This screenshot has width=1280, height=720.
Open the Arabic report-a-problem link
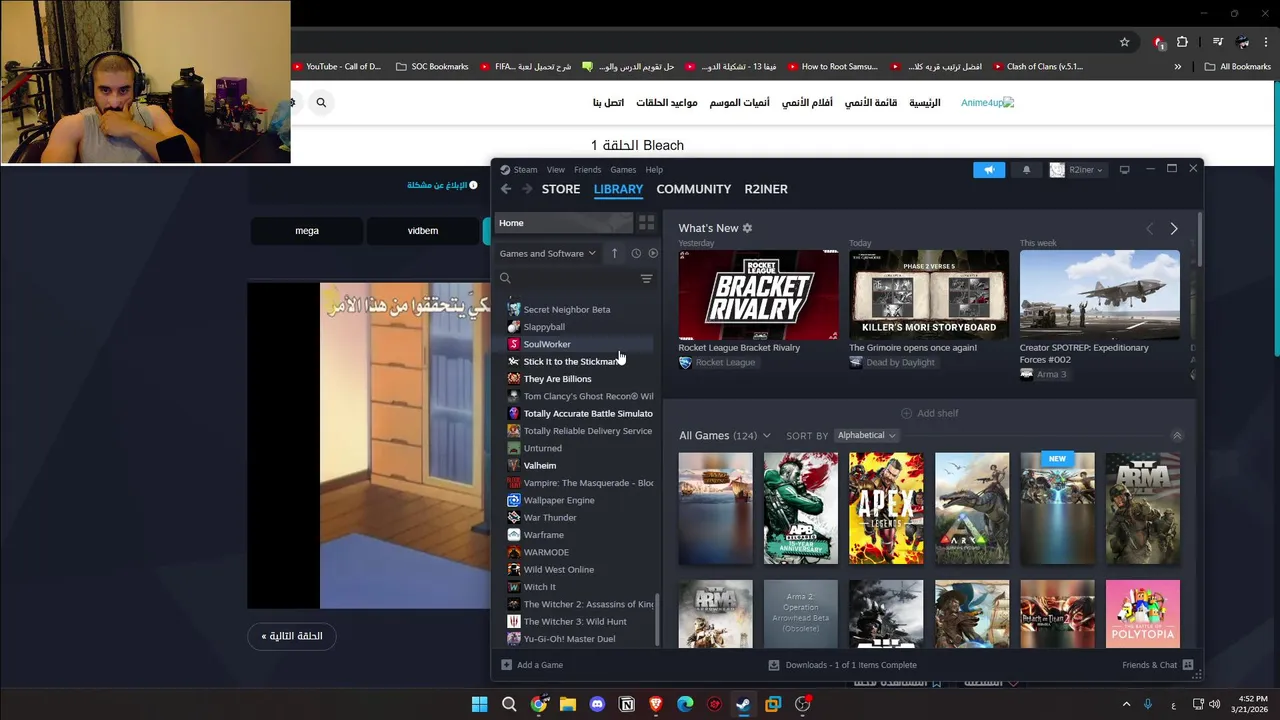coord(443,185)
